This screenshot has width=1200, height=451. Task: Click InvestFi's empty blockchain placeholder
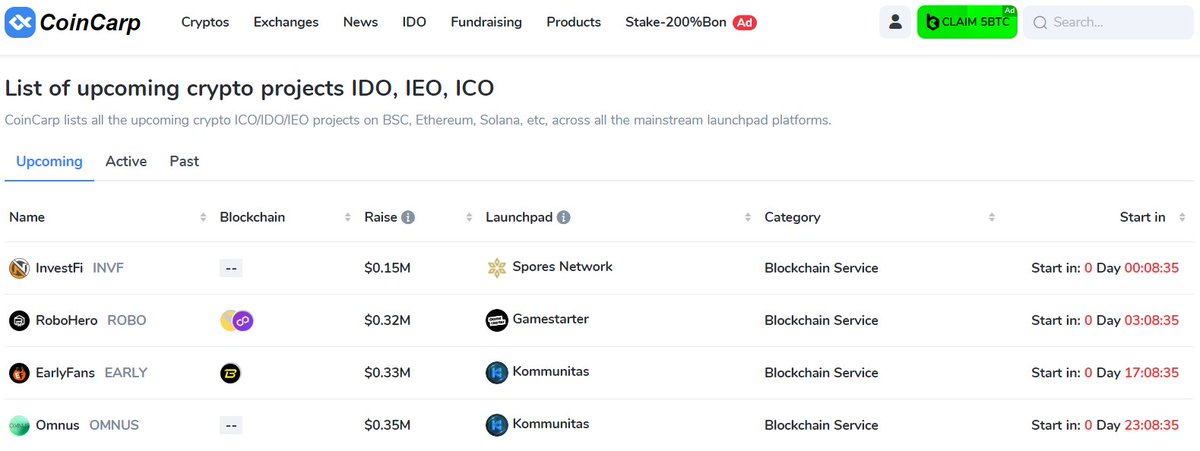point(231,268)
